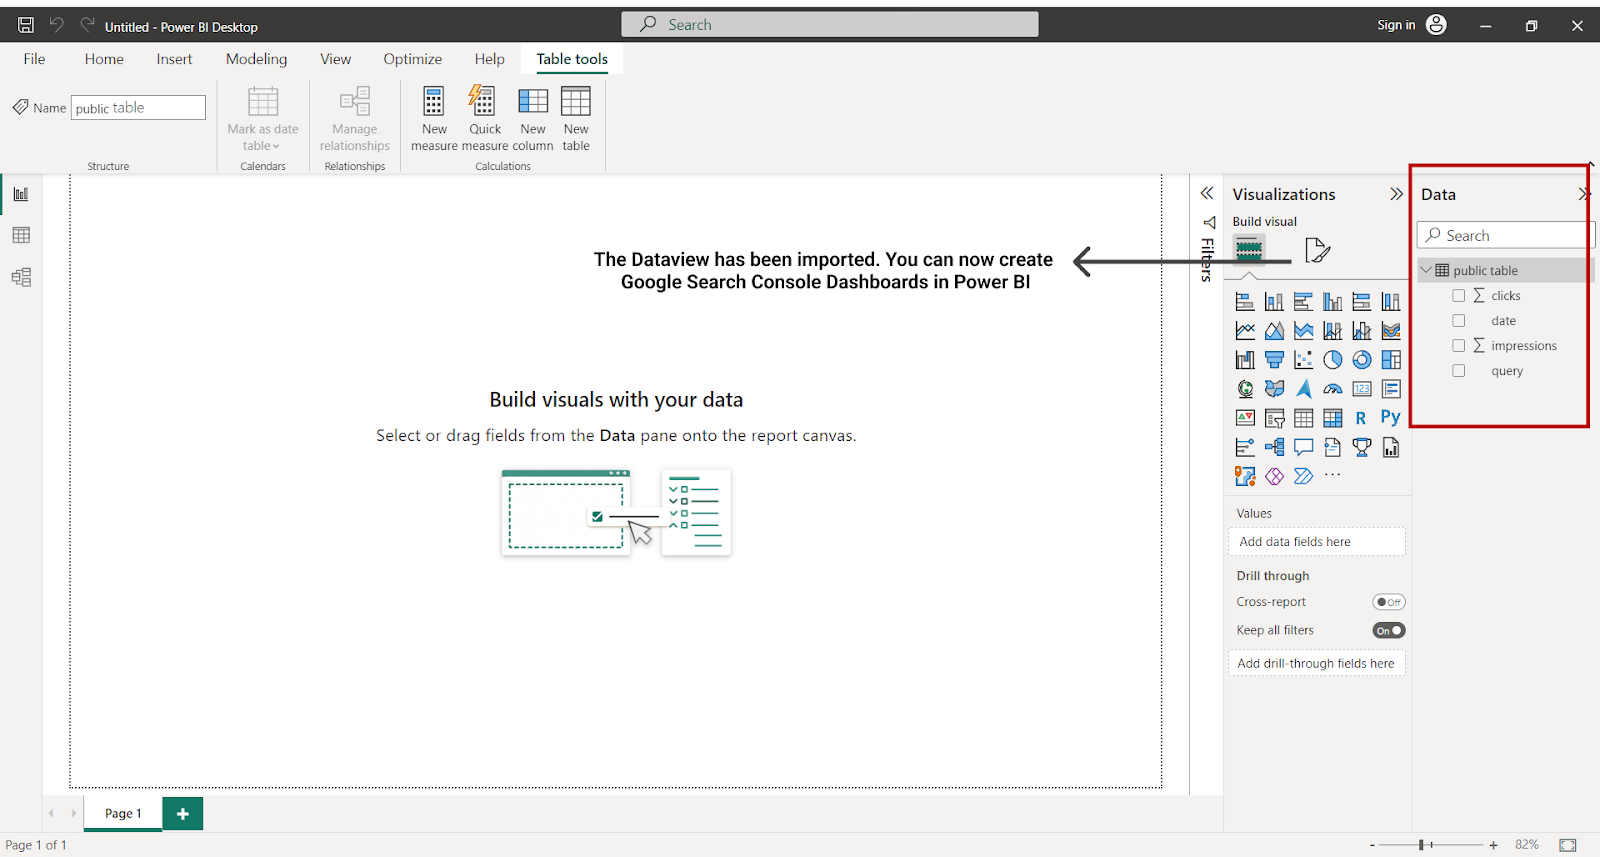
Task: Select the Table tools tab
Action: 572,59
